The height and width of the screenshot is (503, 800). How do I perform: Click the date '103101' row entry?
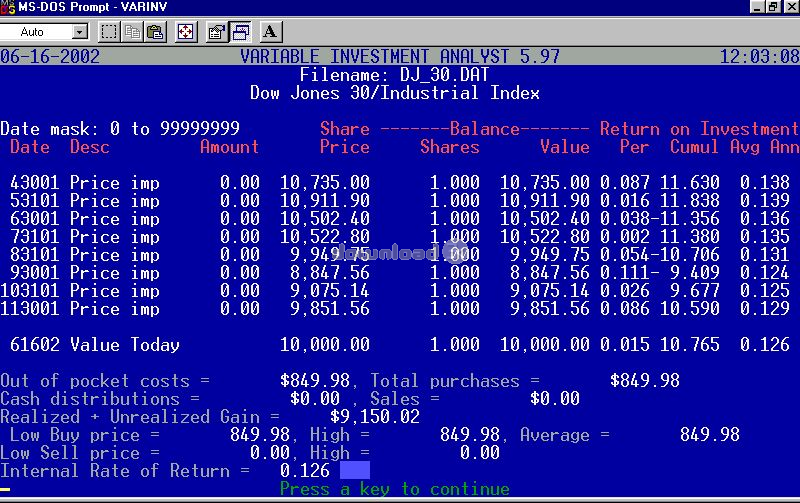pos(30,291)
